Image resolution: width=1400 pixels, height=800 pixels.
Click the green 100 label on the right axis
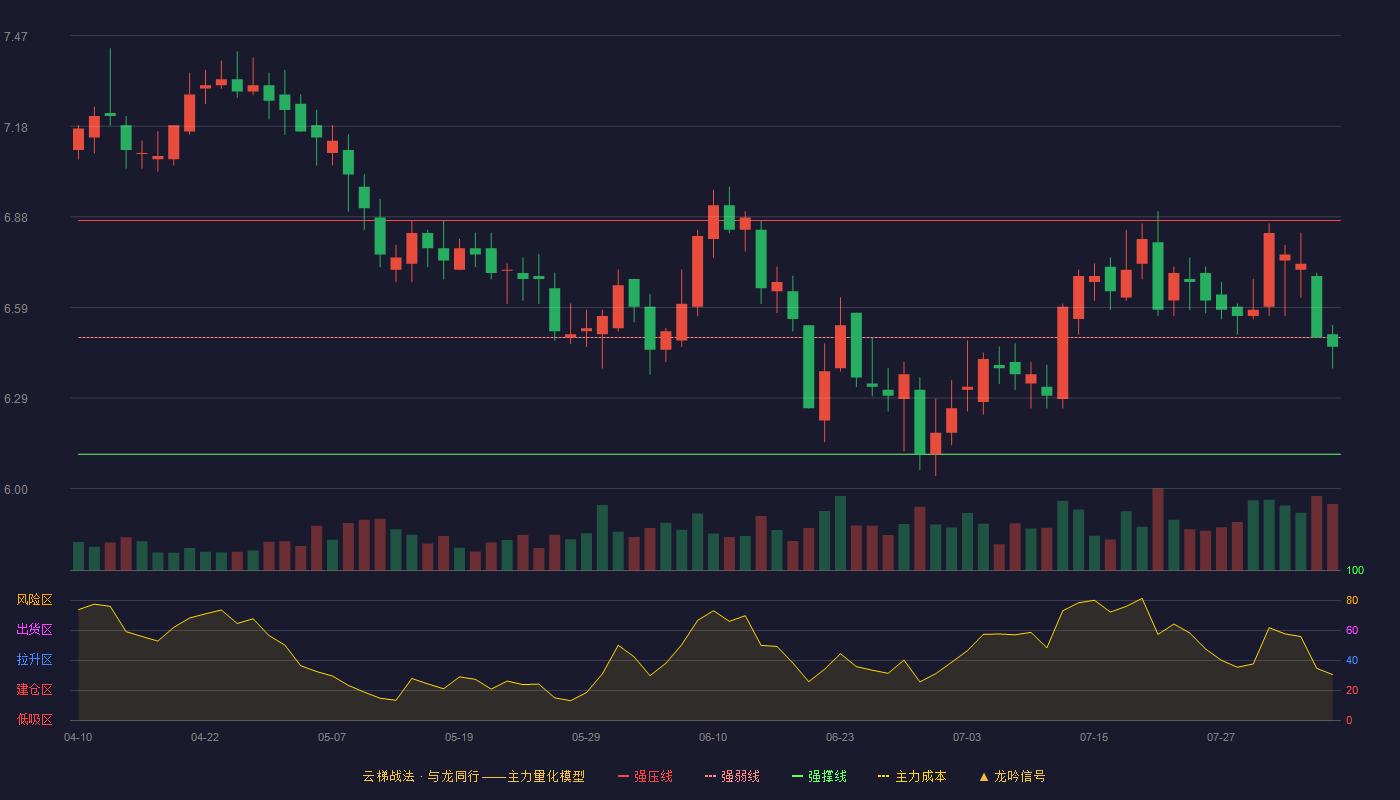click(1355, 571)
